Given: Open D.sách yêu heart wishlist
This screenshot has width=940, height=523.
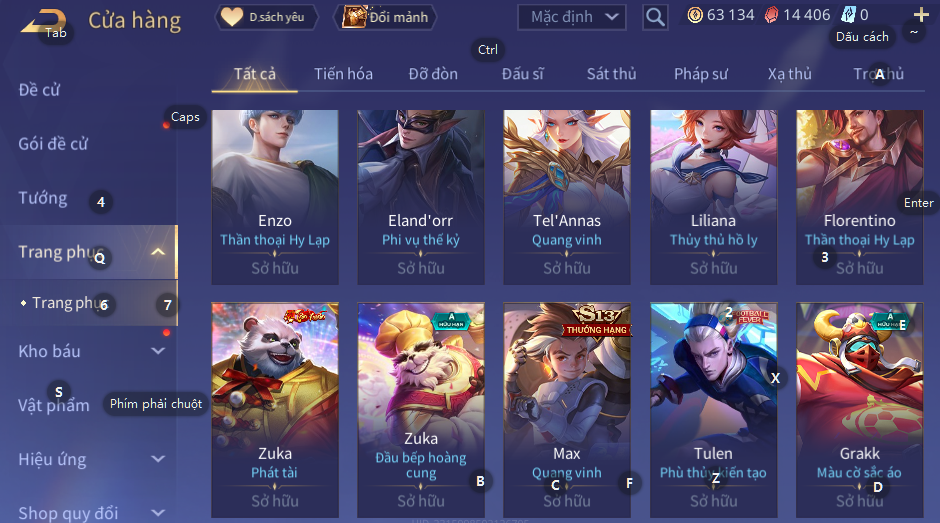Looking at the screenshot, I should (x=266, y=17).
